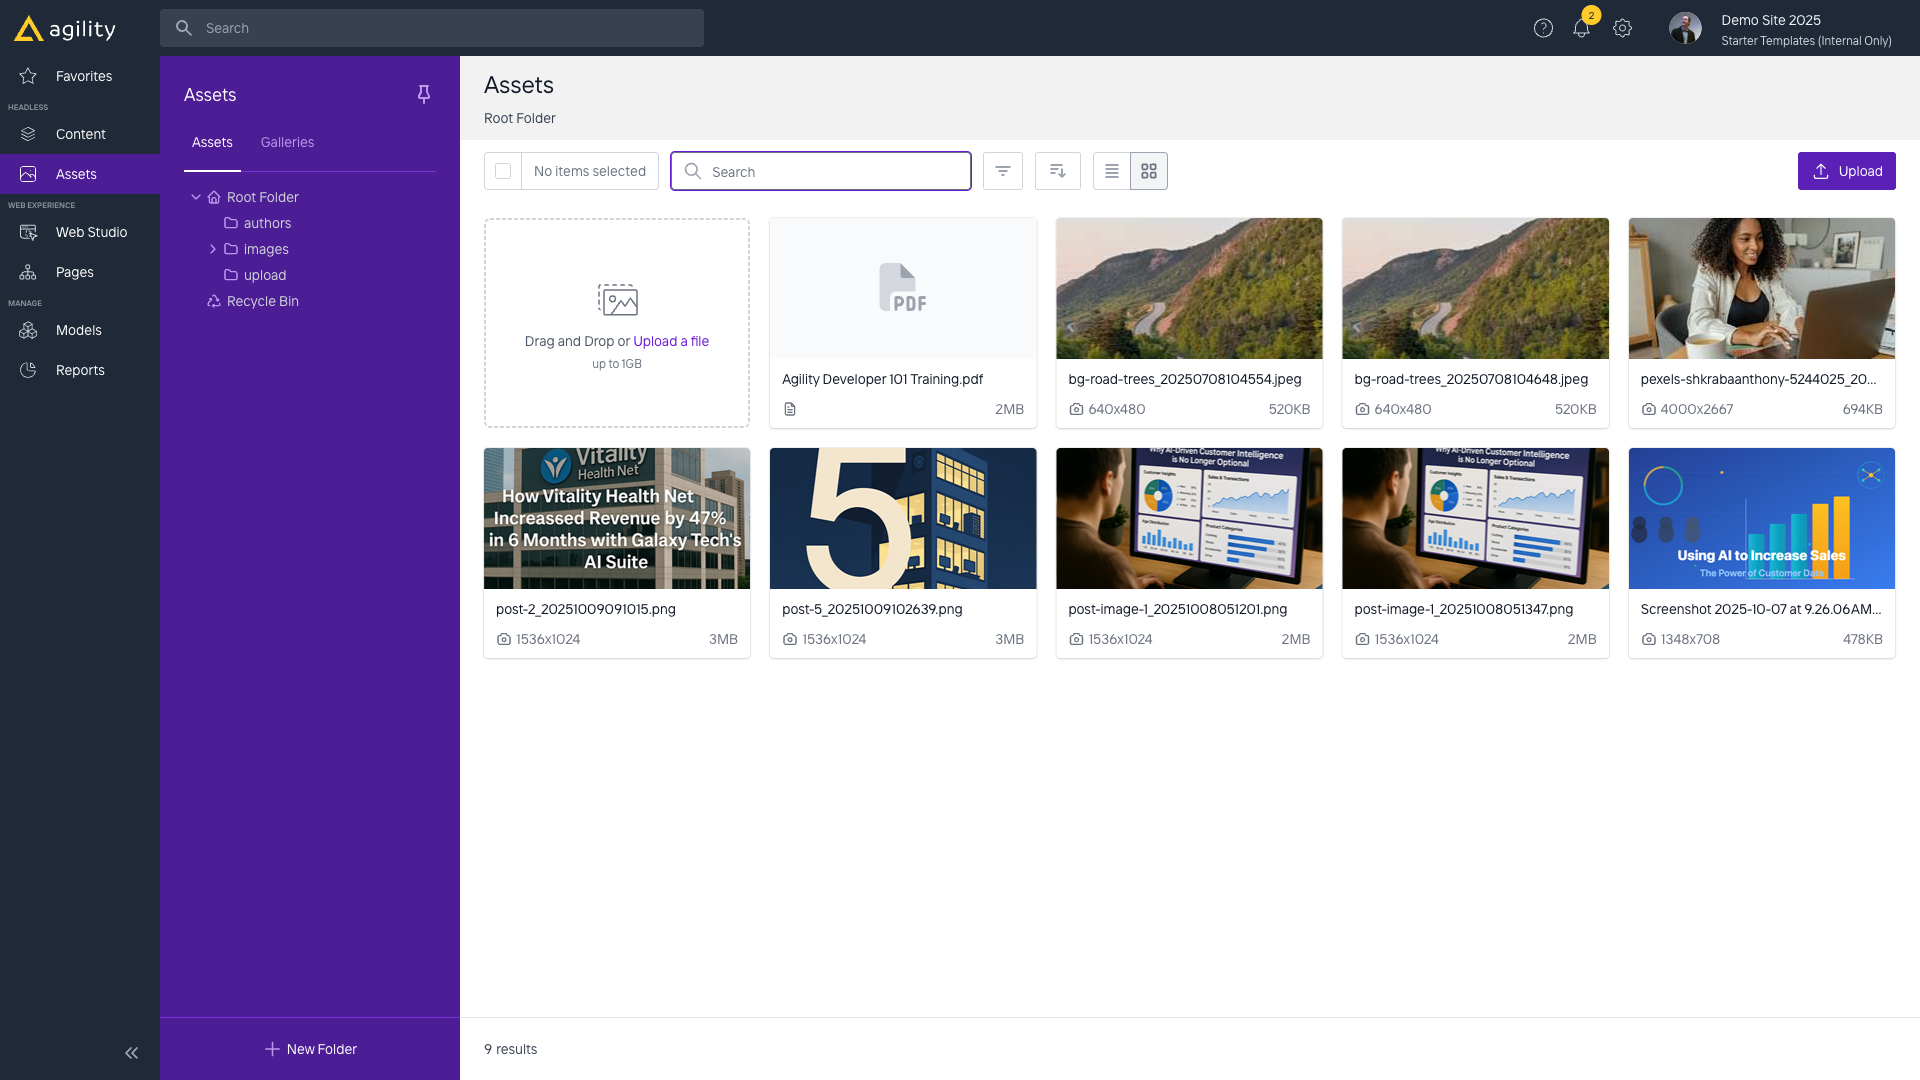Image resolution: width=1920 pixels, height=1080 pixels.
Task: Focus the assets Search field
Action: pos(821,171)
